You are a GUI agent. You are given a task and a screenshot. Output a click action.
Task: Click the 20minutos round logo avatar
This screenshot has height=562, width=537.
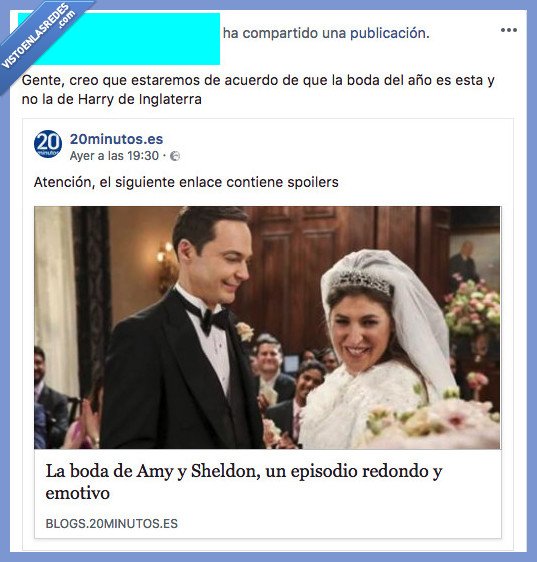coord(48,144)
